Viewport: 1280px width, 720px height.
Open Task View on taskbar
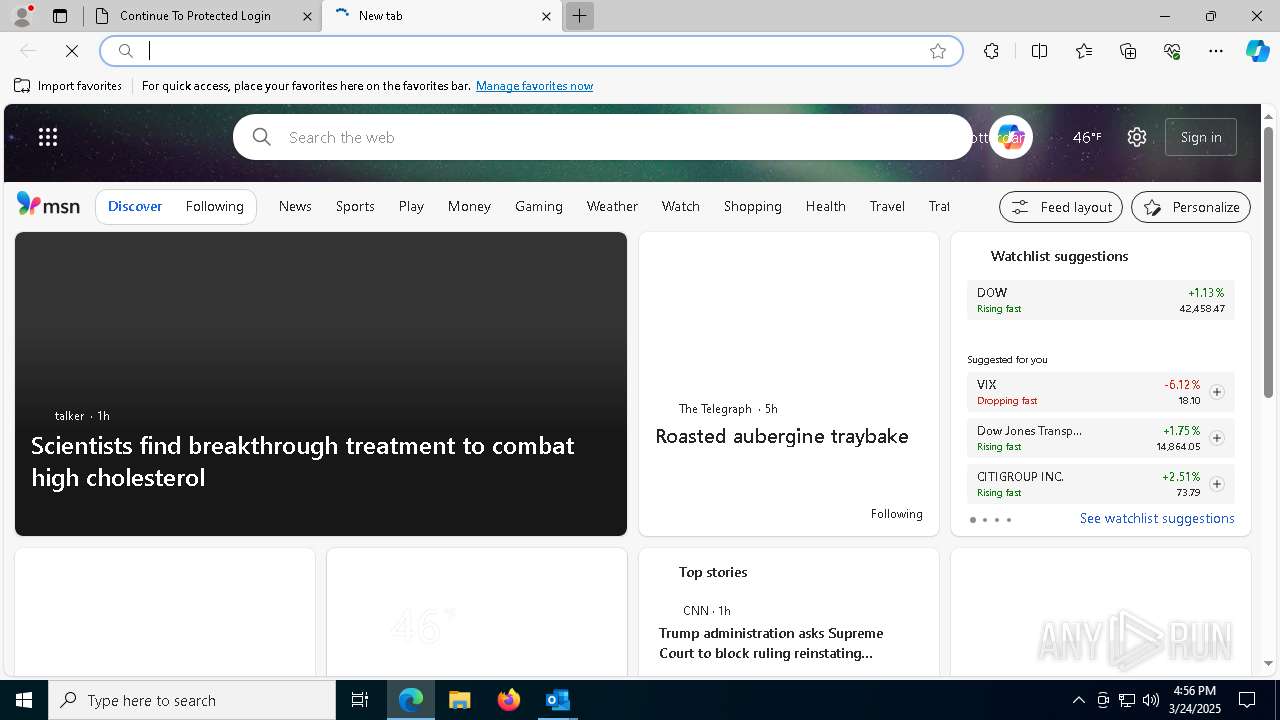pyautogui.click(x=360, y=700)
